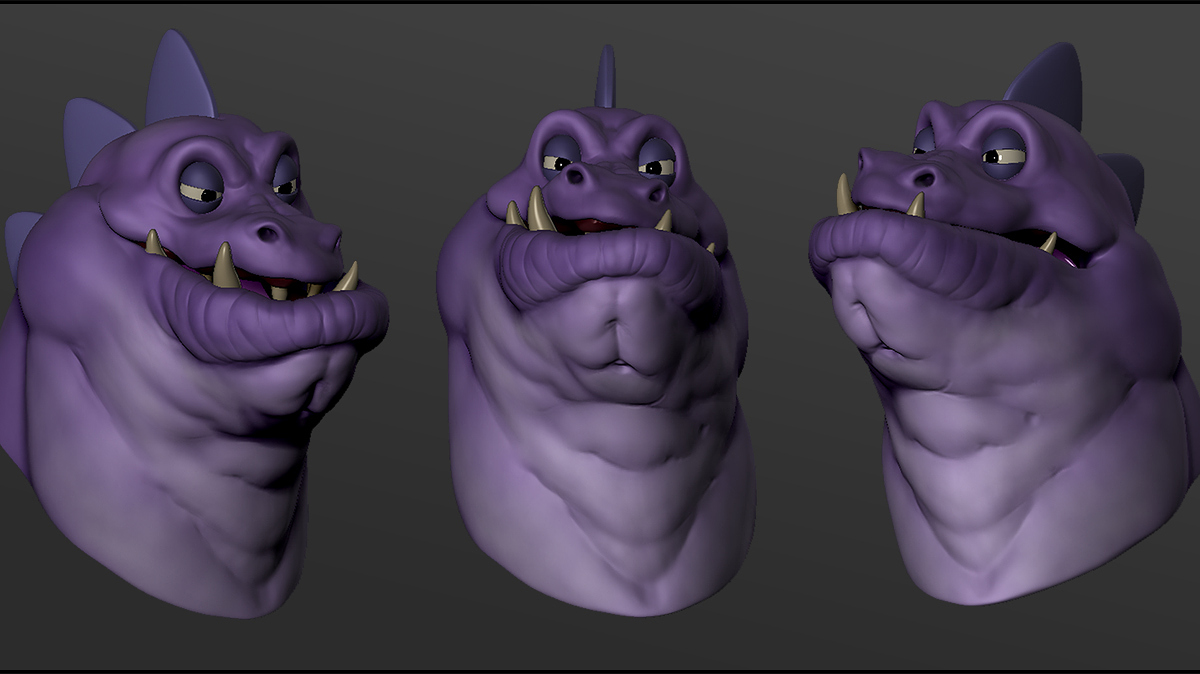Select the middle front-facing dragon head
The image size is (1200, 674).
597,330
